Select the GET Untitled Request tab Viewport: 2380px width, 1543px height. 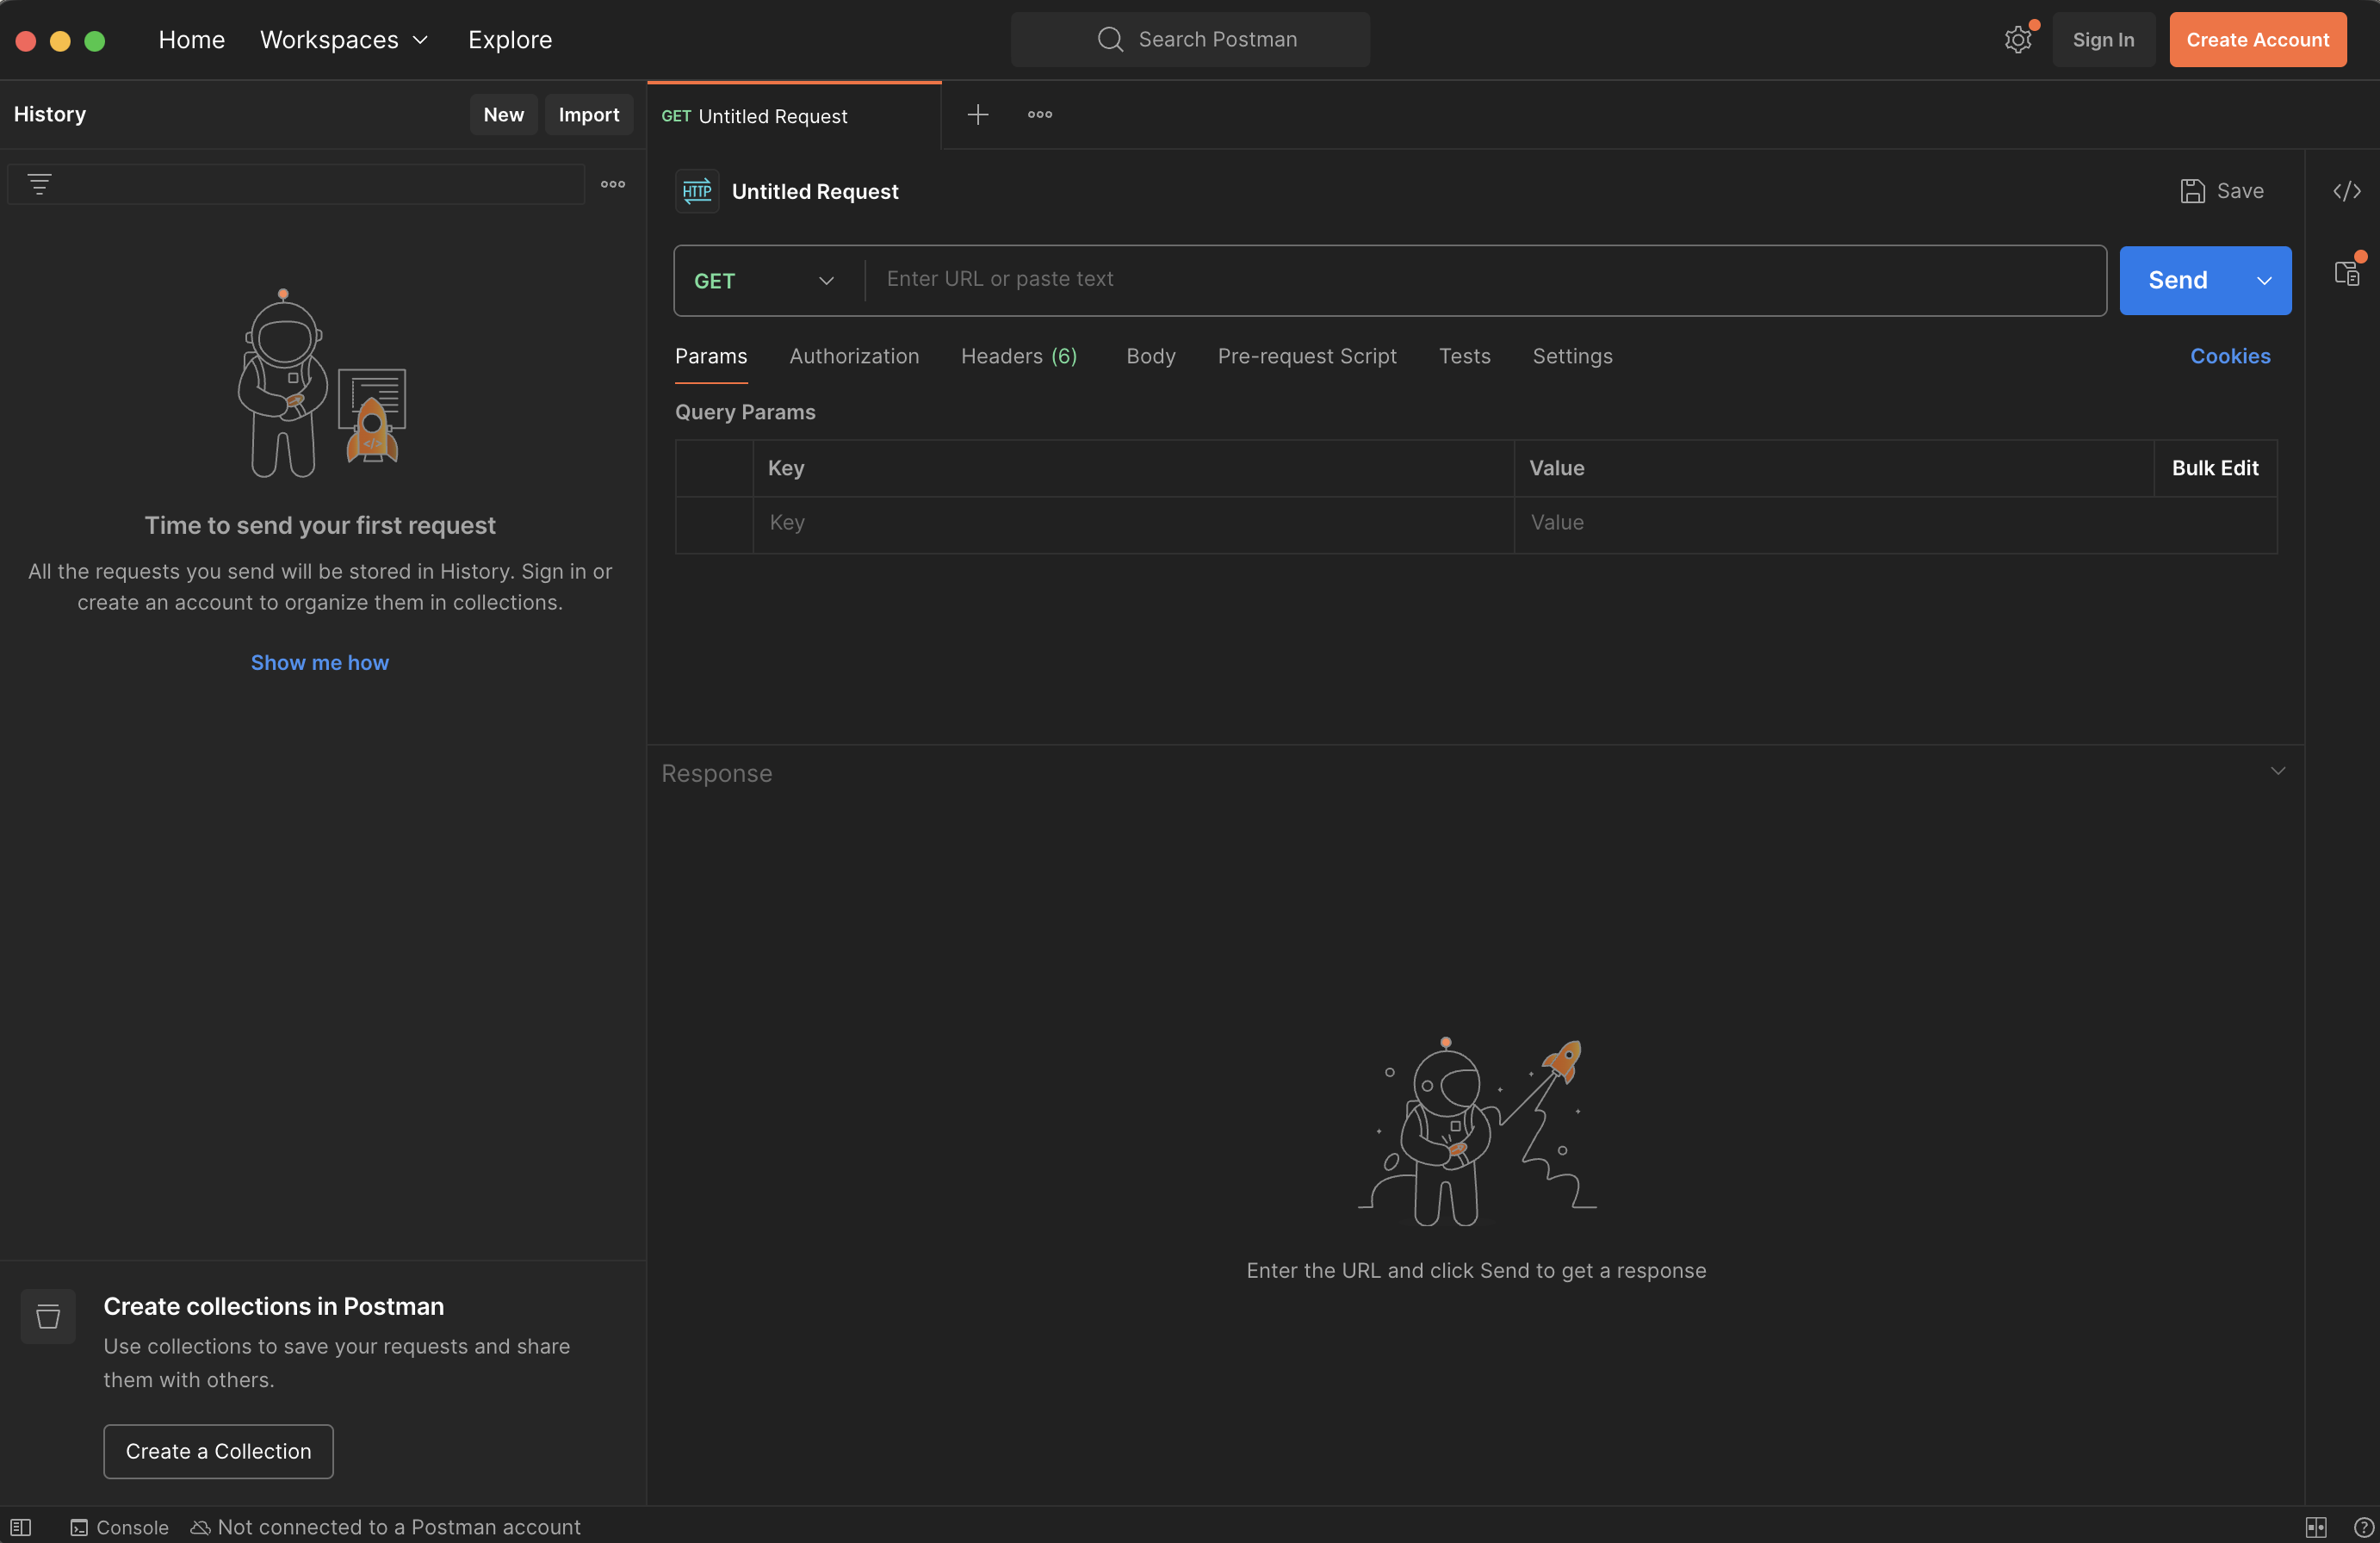[x=794, y=116]
